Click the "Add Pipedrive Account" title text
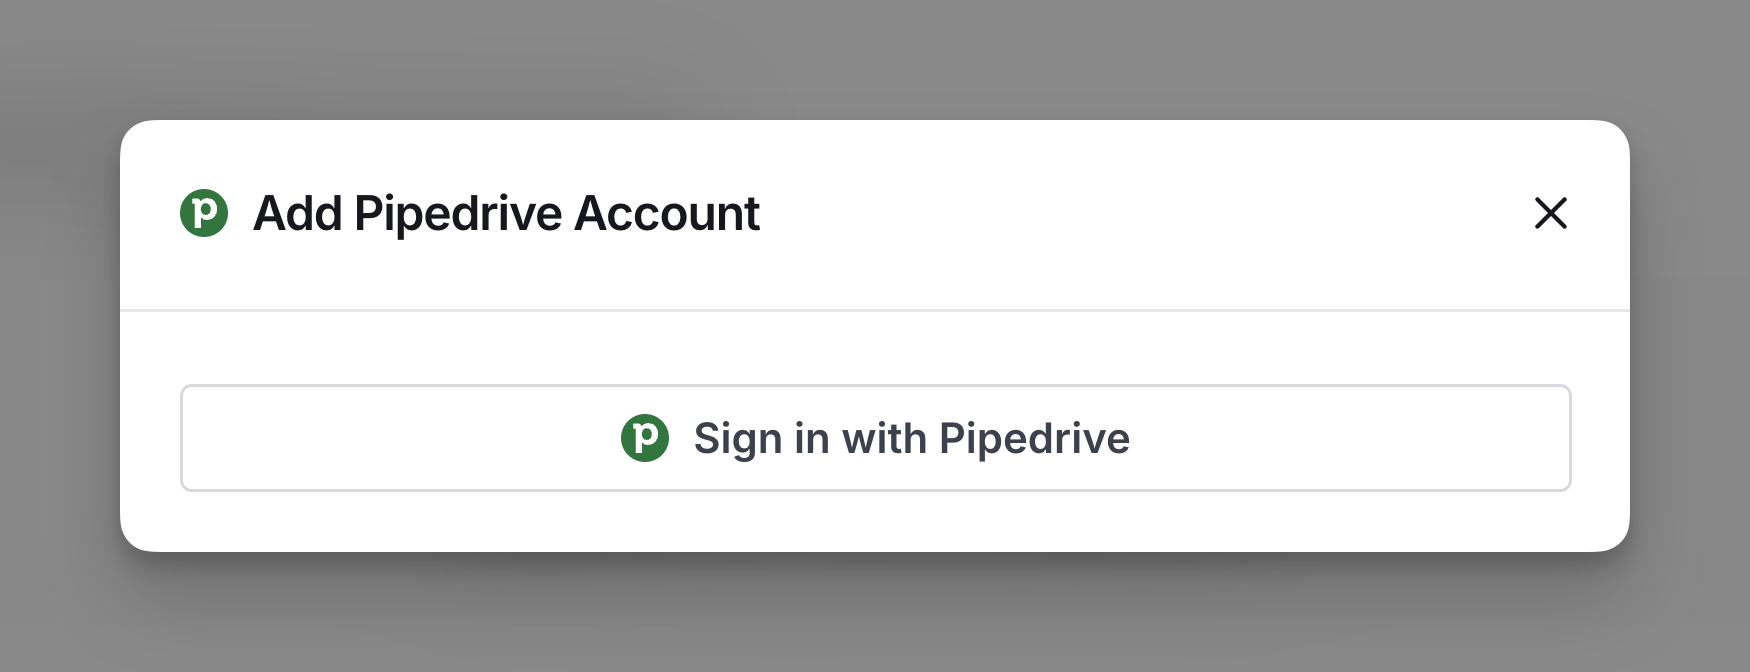The width and height of the screenshot is (1750, 672). point(506,213)
